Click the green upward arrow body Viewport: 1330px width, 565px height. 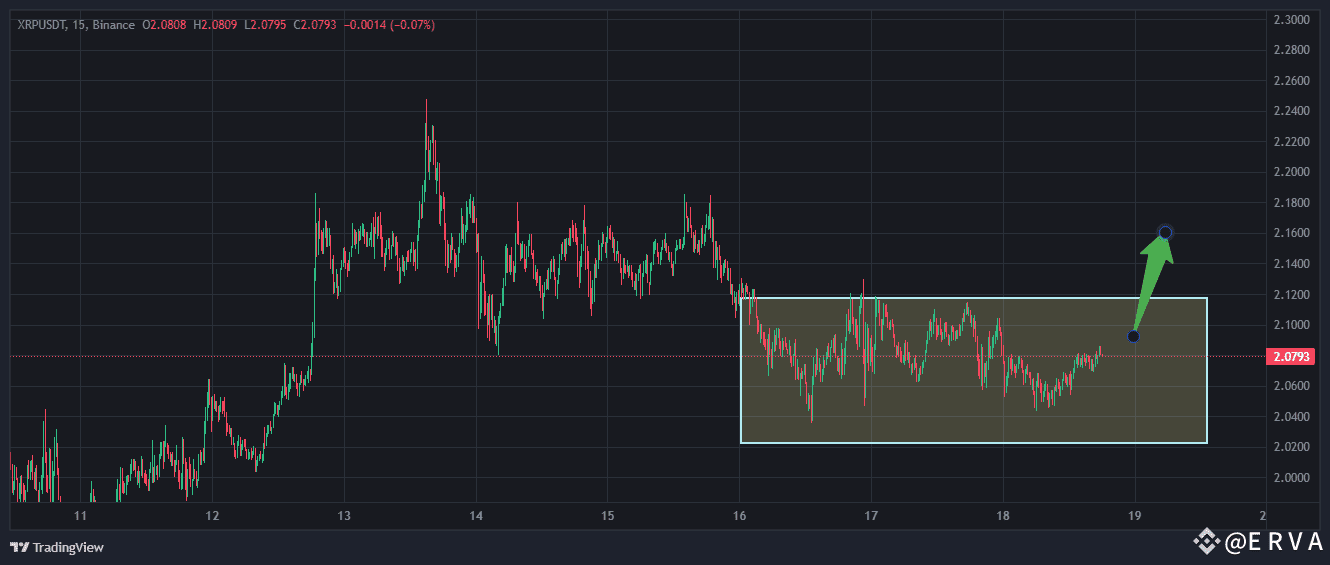click(x=1151, y=281)
